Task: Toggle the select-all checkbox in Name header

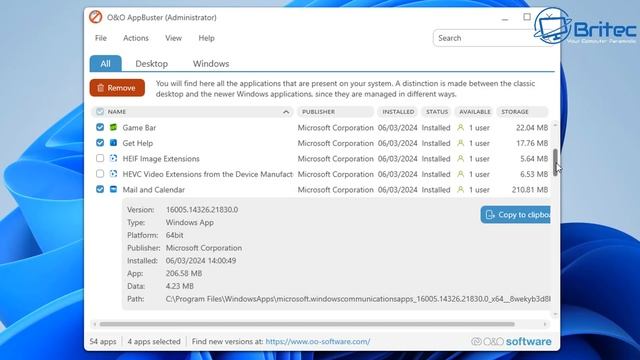Action: [100, 111]
